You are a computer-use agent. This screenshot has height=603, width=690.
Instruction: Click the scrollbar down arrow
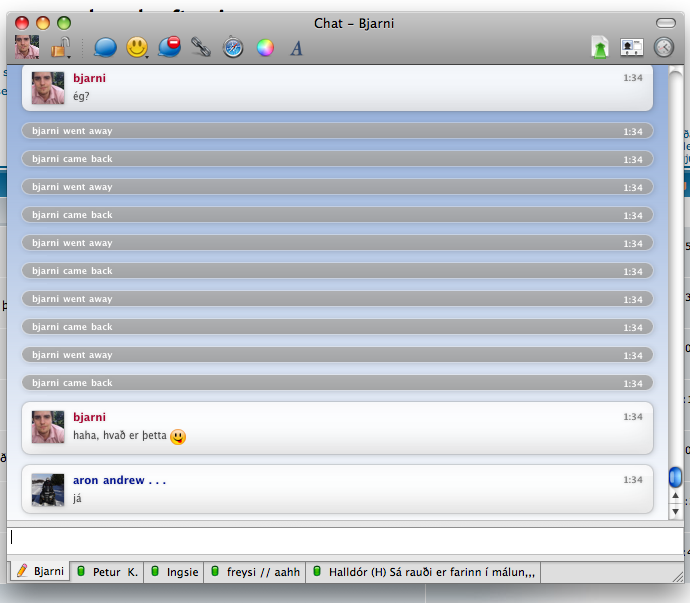(x=675, y=512)
